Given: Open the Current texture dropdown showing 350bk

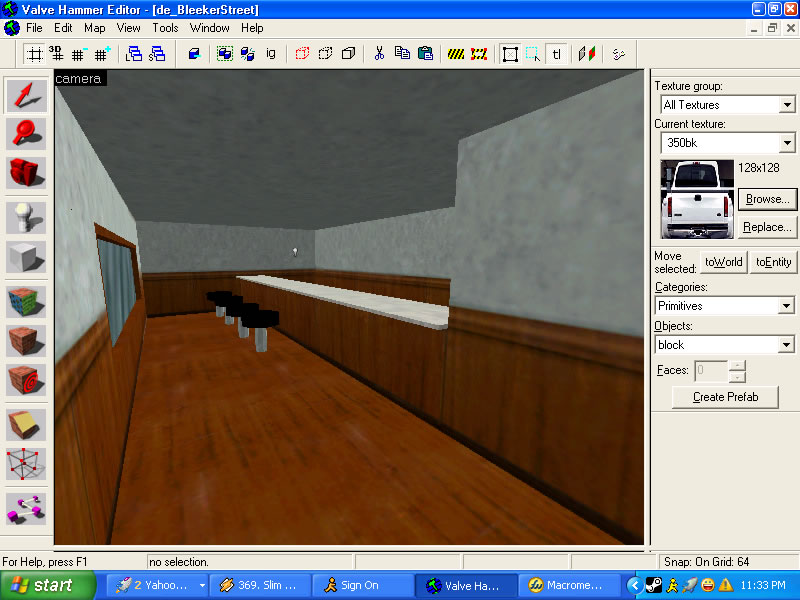Looking at the screenshot, I should [x=787, y=144].
